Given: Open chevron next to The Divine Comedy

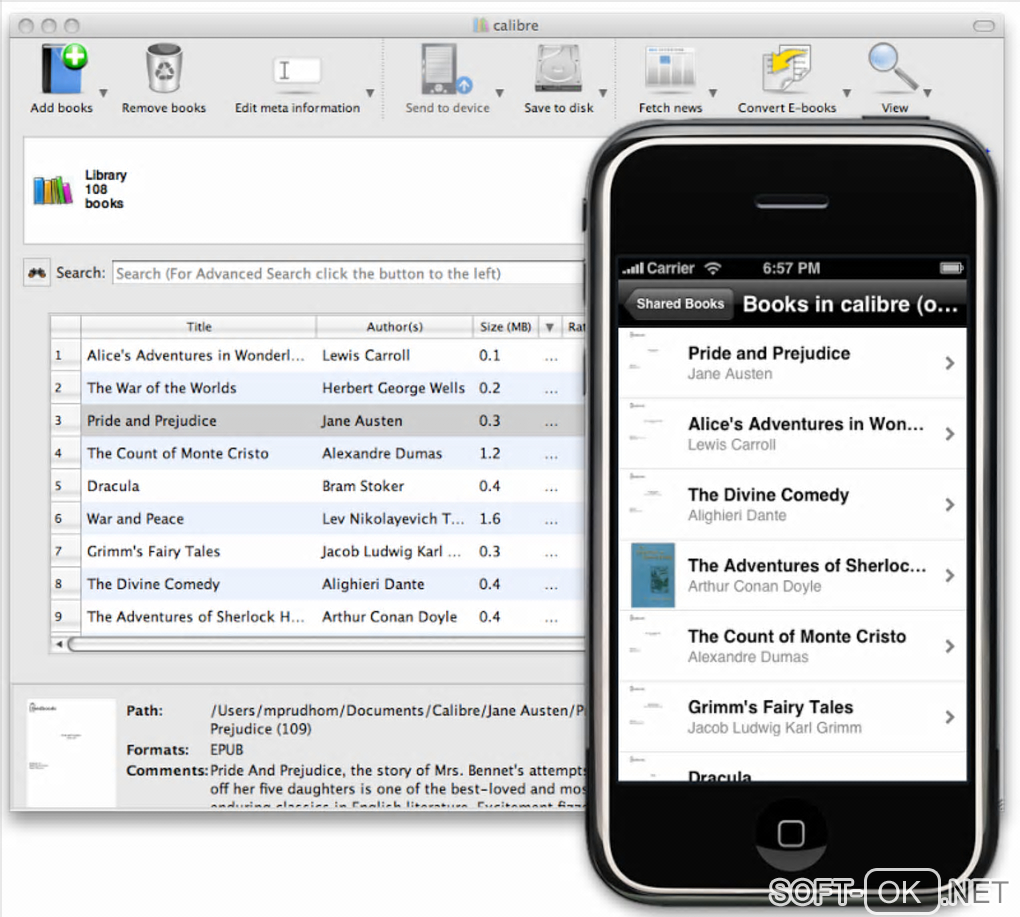Looking at the screenshot, I should 950,505.
